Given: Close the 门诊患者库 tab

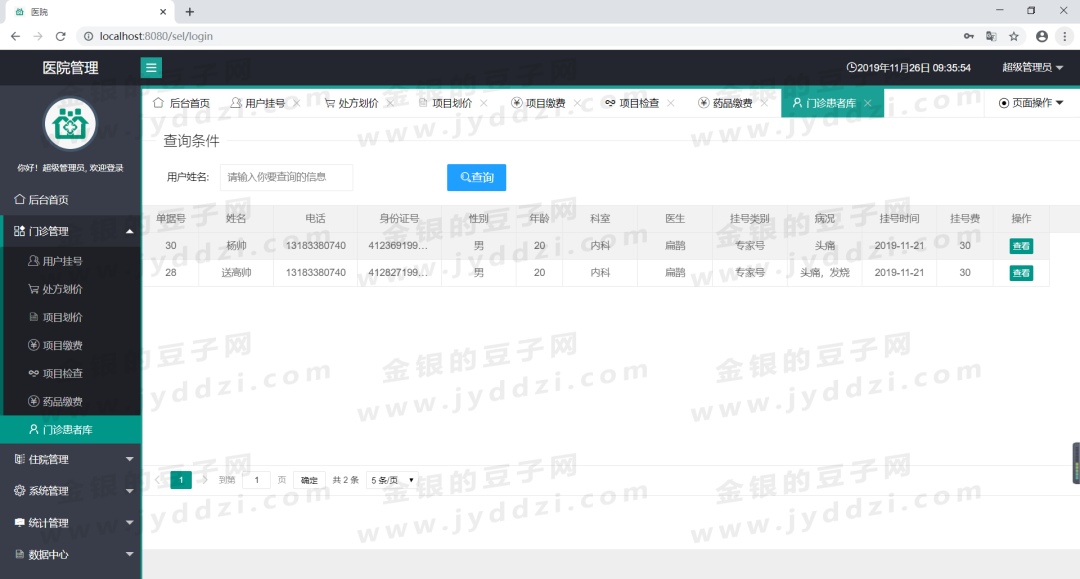Looking at the screenshot, I should [868, 103].
